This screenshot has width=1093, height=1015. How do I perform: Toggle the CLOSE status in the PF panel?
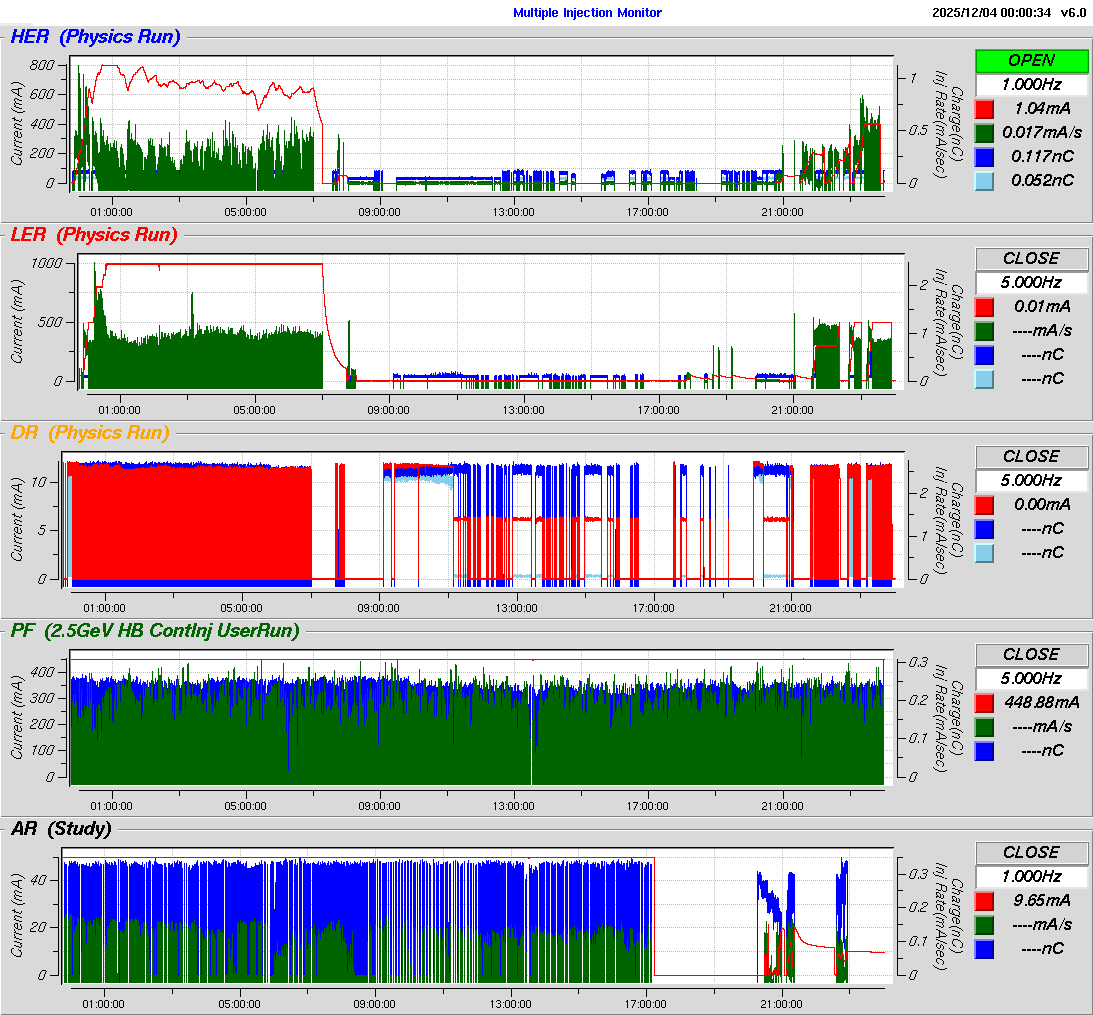(x=1031, y=655)
